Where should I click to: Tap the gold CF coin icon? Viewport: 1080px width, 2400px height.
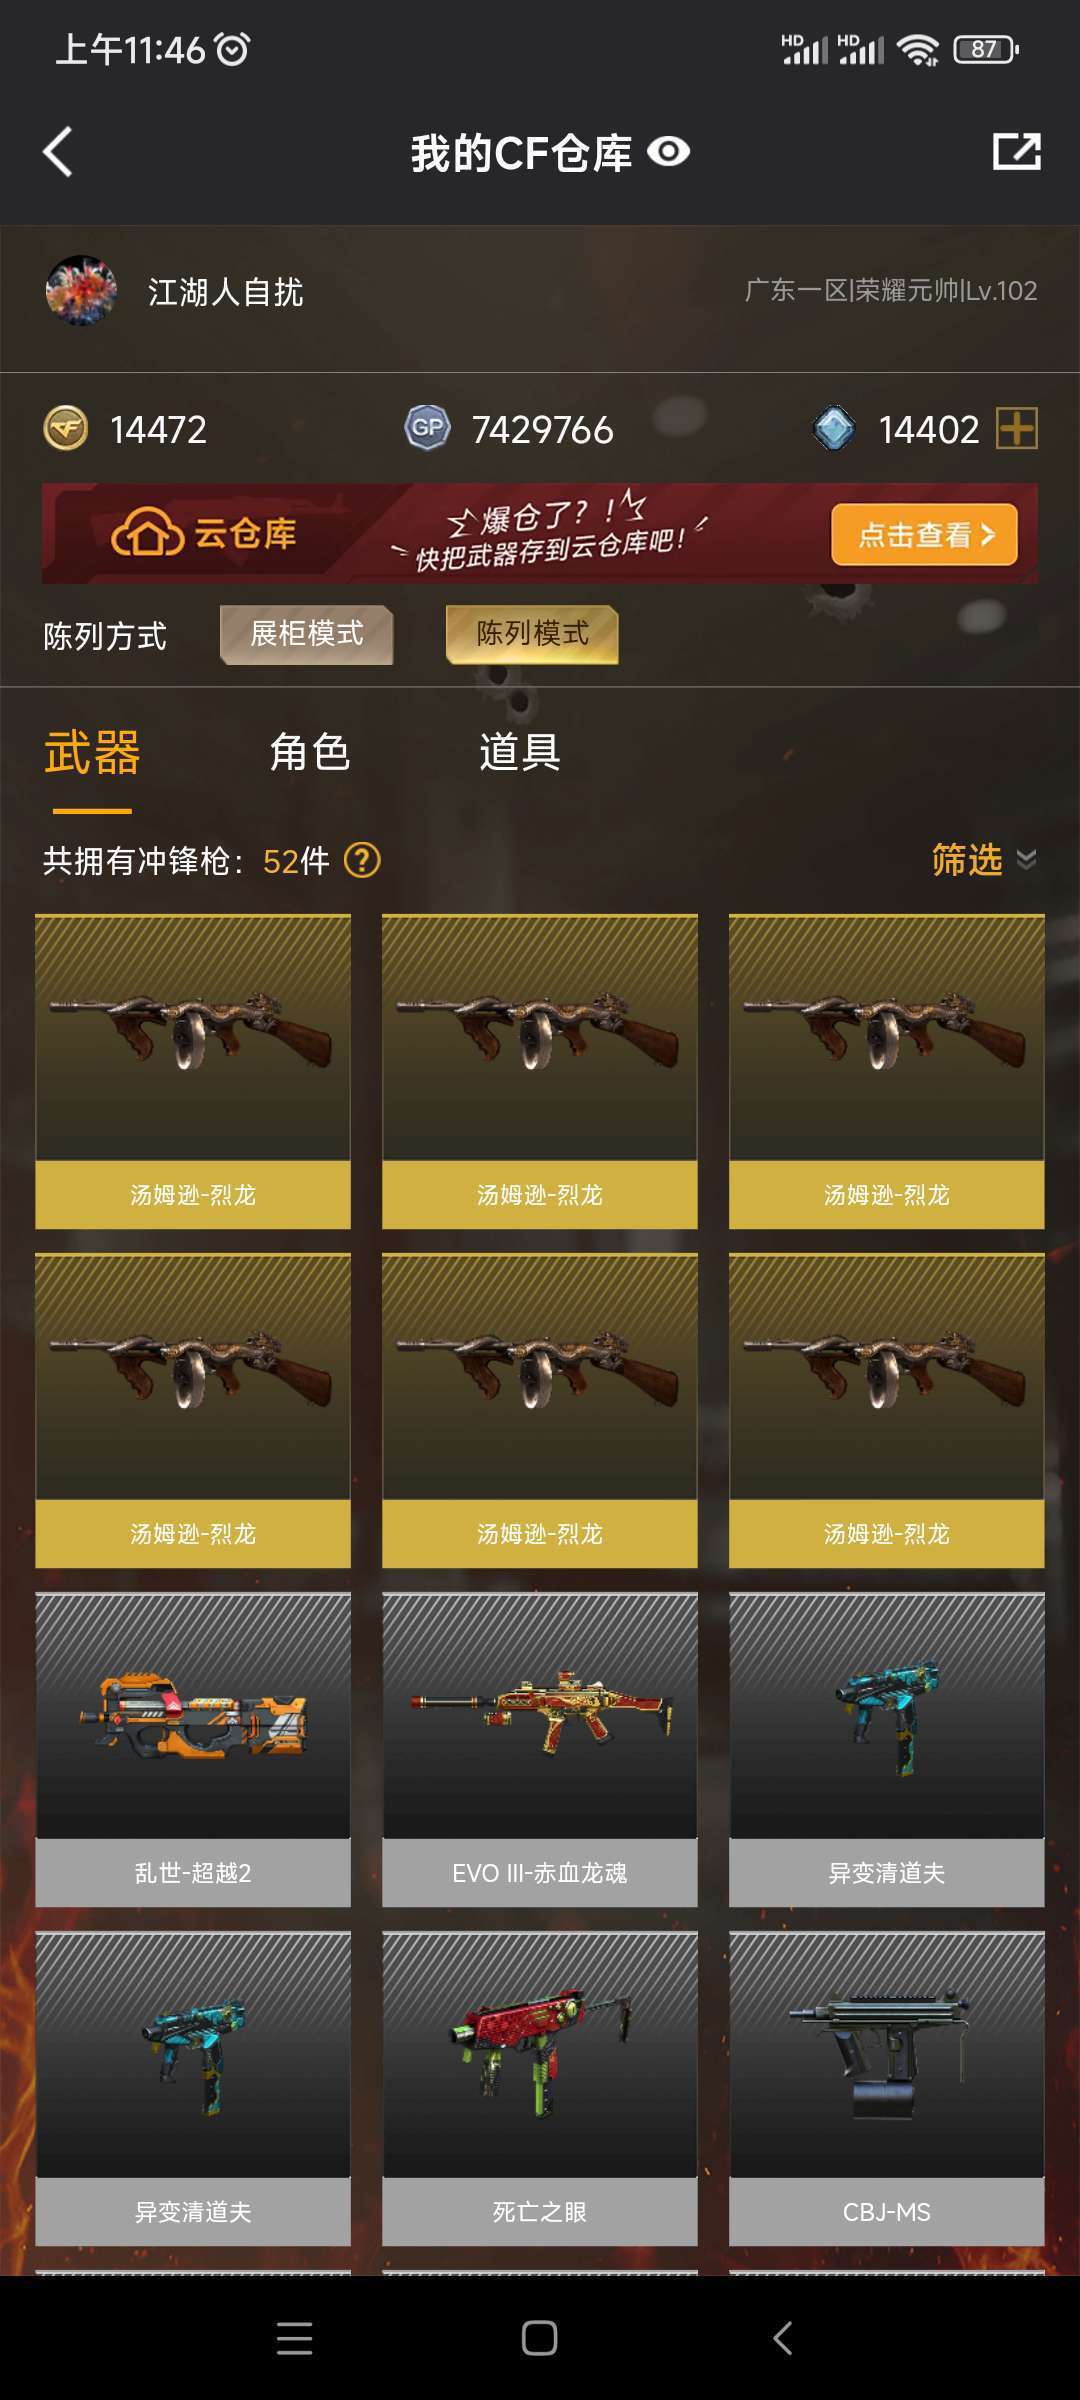coord(66,429)
